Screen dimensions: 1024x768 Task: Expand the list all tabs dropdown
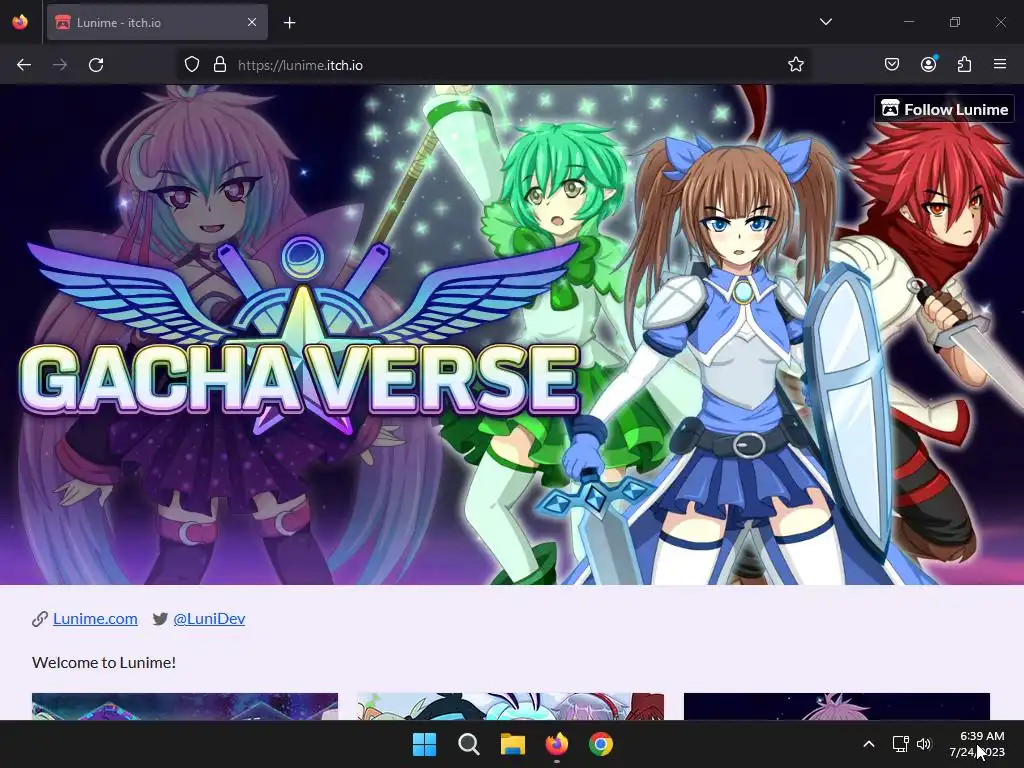pos(826,22)
